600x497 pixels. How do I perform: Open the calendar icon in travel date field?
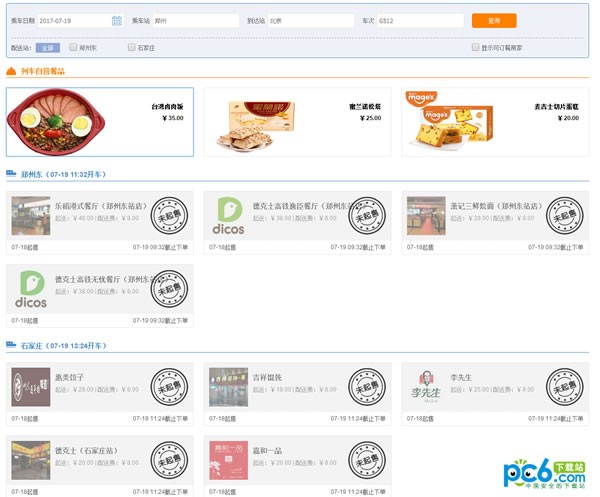(x=116, y=21)
